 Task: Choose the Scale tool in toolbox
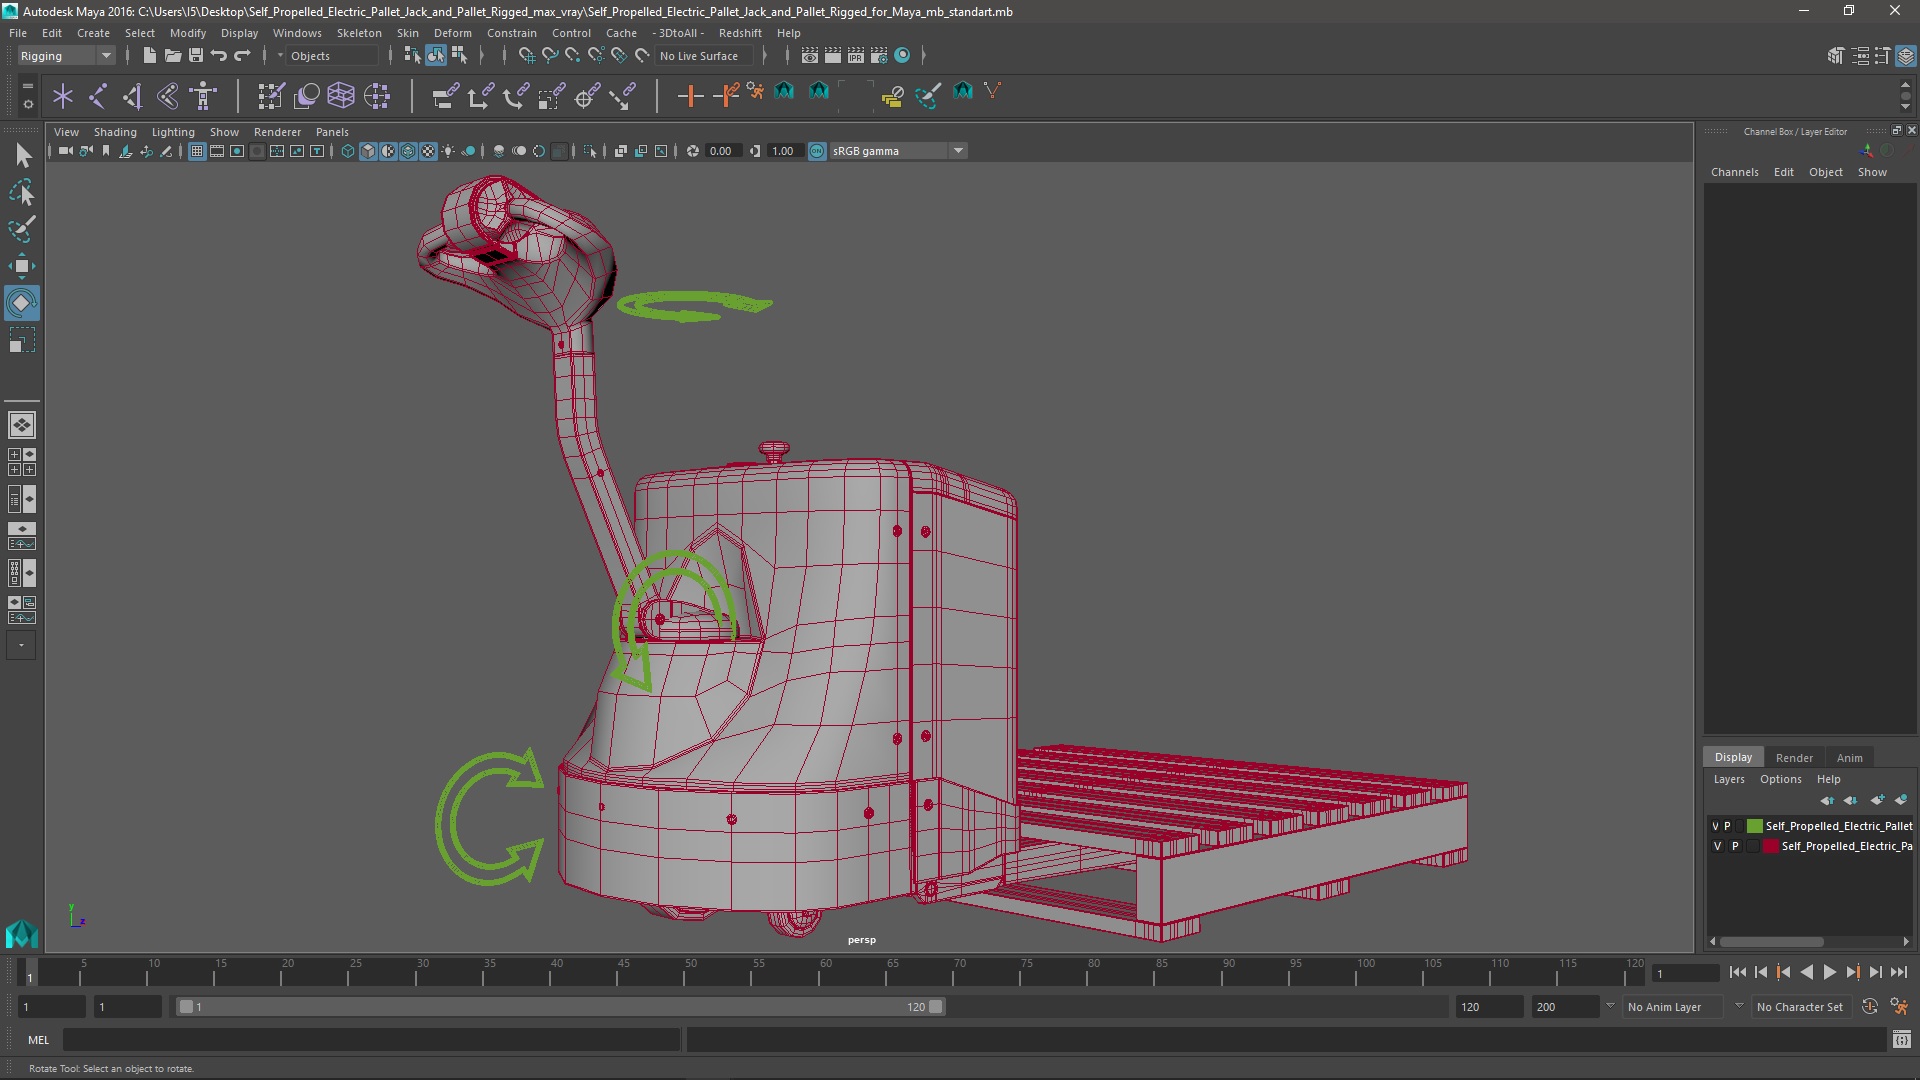22,341
